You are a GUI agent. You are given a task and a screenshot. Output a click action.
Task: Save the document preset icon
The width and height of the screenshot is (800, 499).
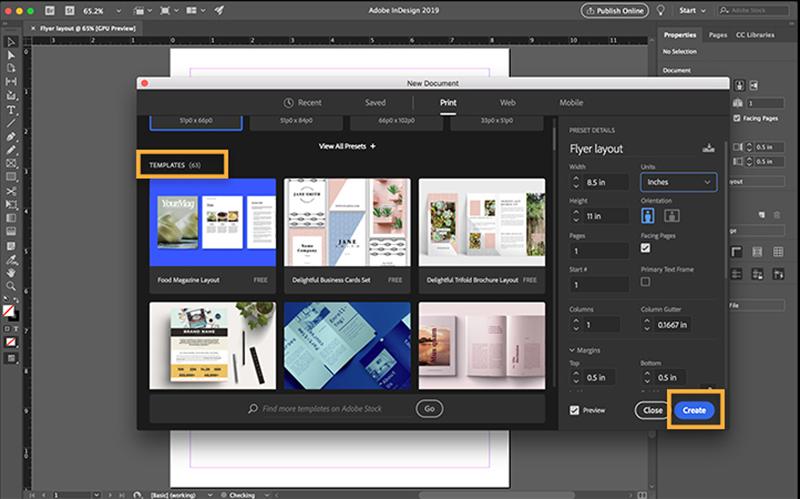tap(708, 148)
